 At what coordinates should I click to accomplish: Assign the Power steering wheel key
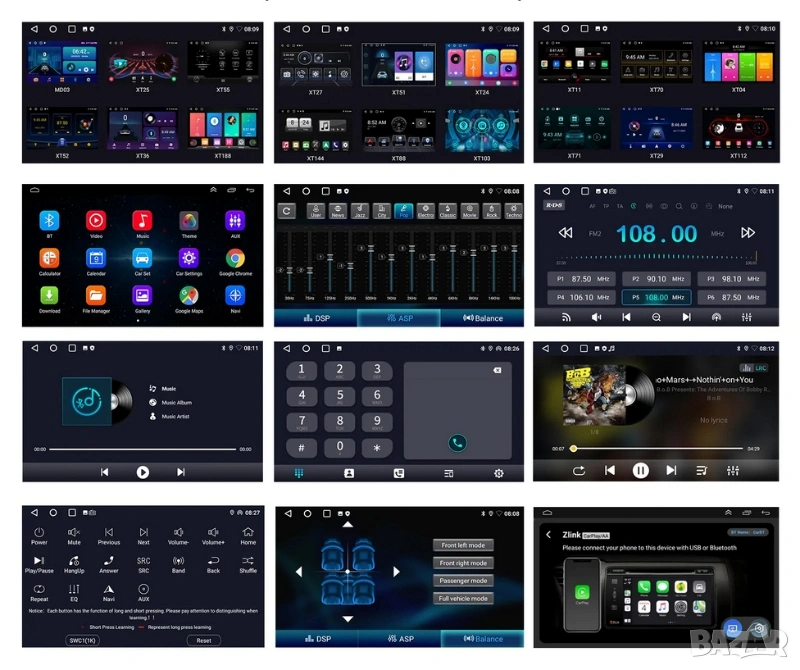point(39,536)
